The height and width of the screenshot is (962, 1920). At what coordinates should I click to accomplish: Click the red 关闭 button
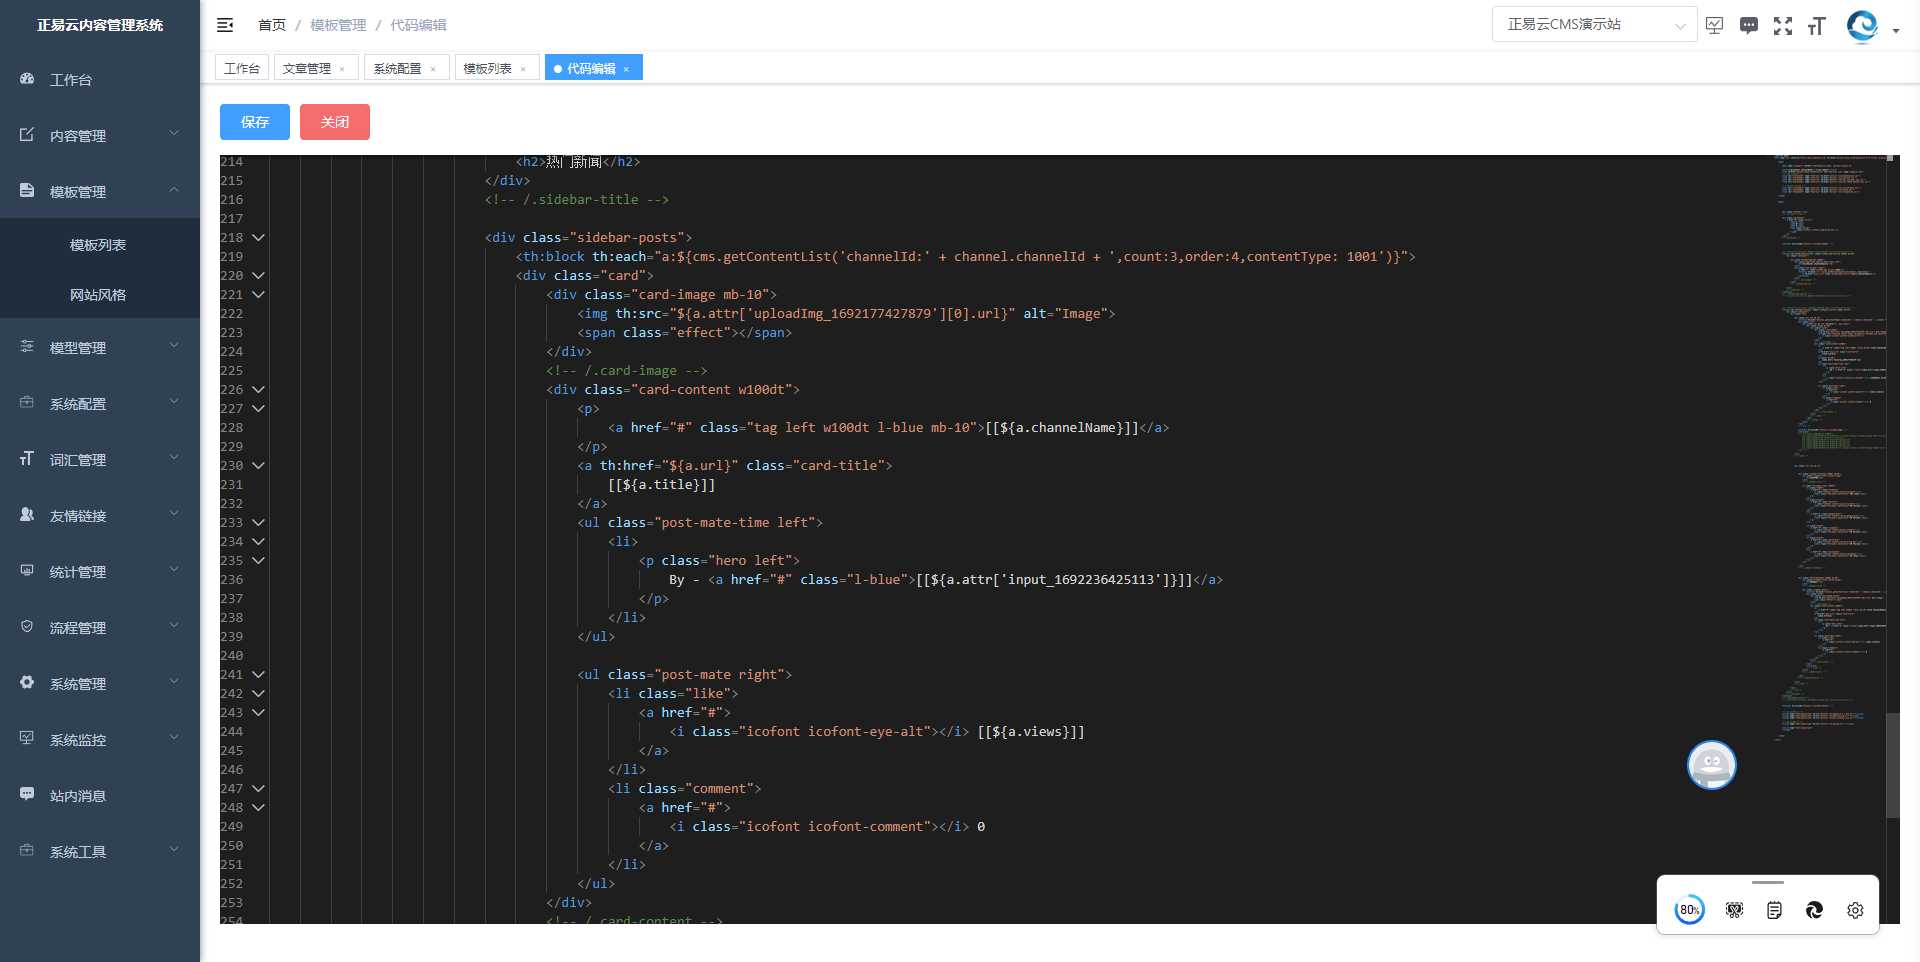coord(335,122)
